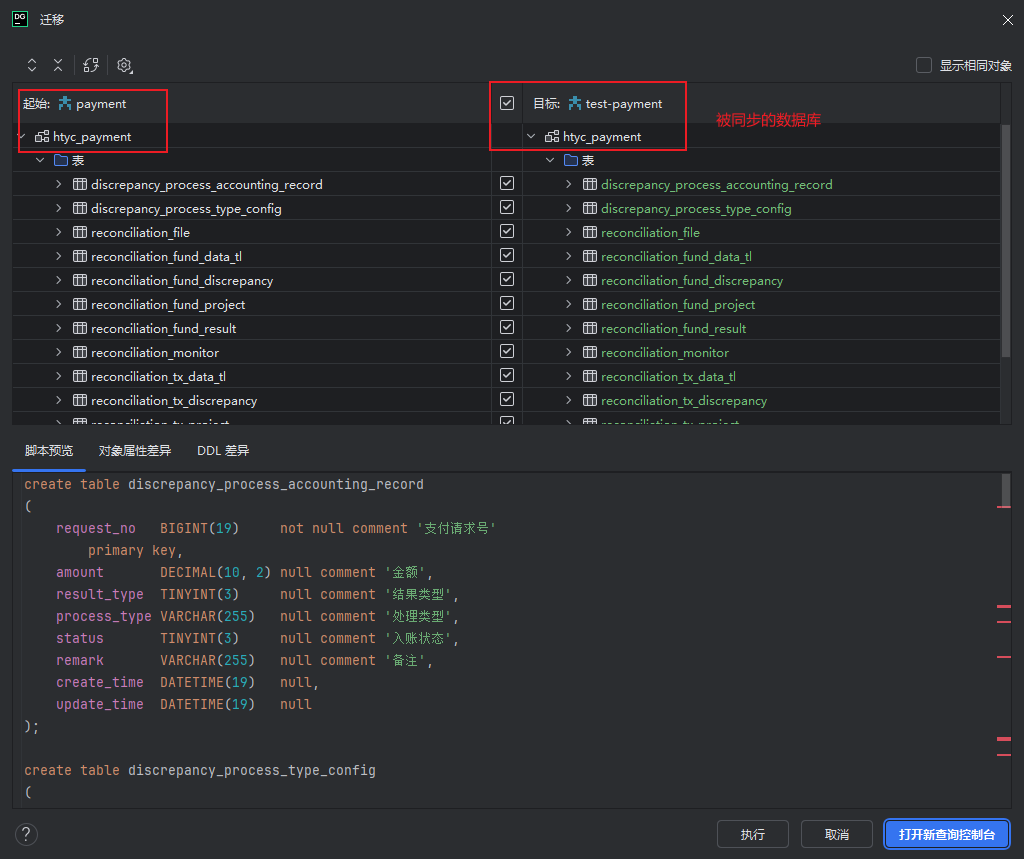The width and height of the screenshot is (1024, 859).
Task: Click 'request_no' in the script preview
Action: (x=95, y=528)
